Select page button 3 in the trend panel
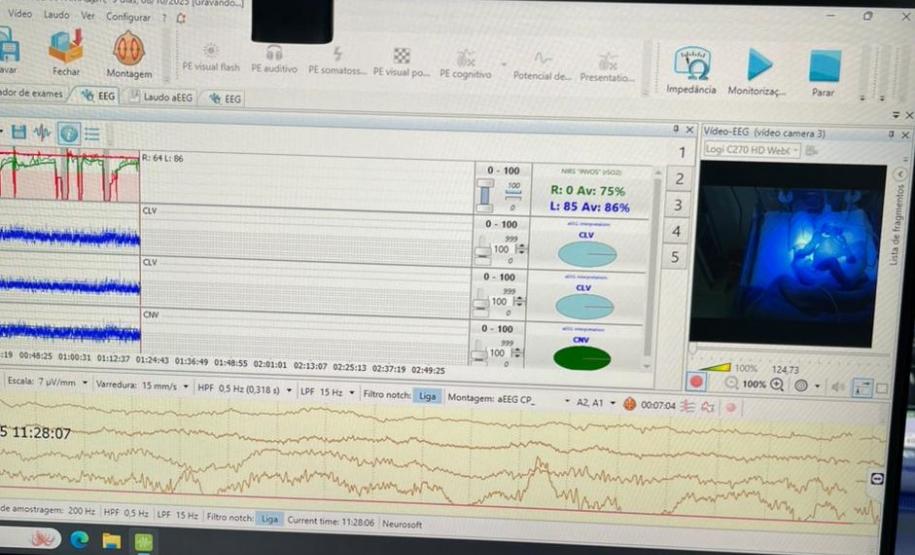This screenshot has height=555, width=915. click(678, 205)
